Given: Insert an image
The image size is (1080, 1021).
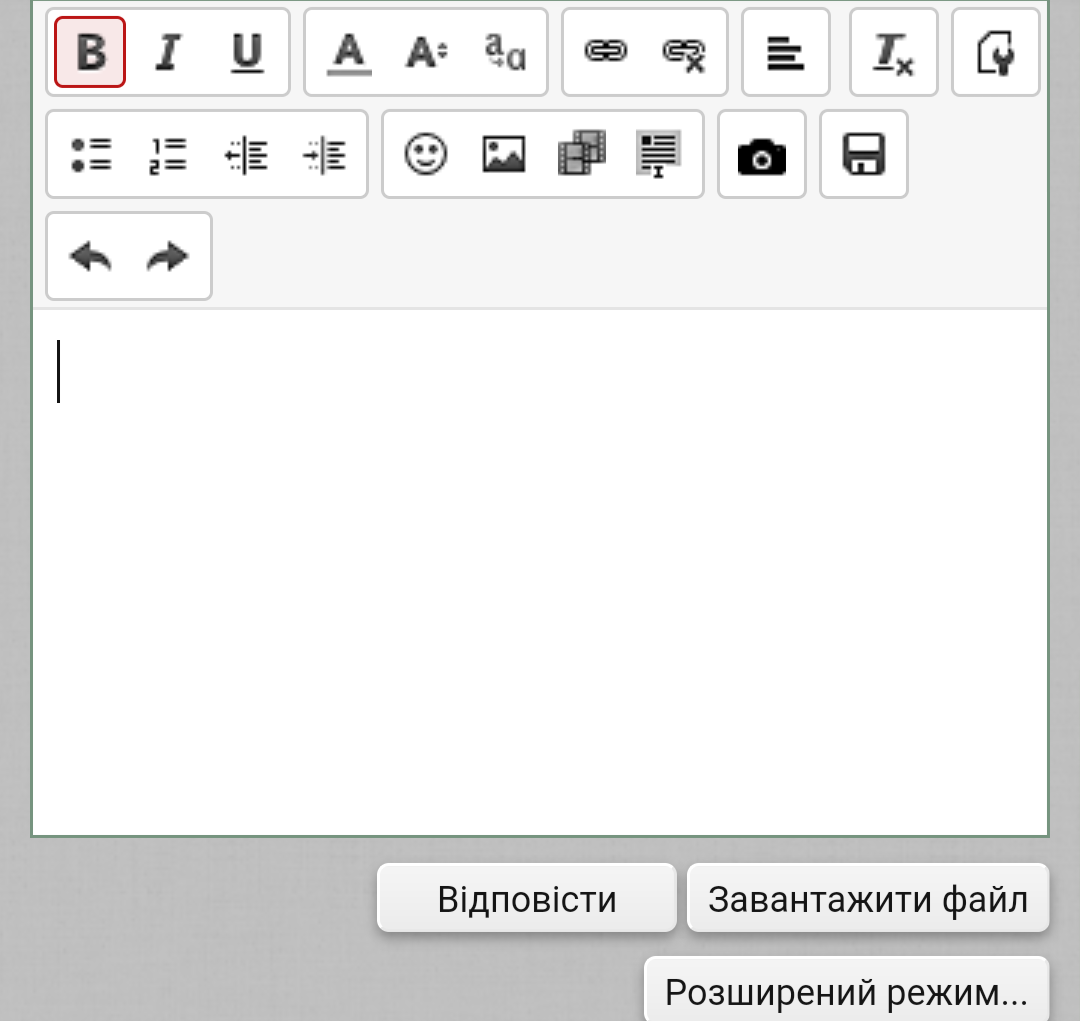Looking at the screenshot, I should [x=503, y=154].
